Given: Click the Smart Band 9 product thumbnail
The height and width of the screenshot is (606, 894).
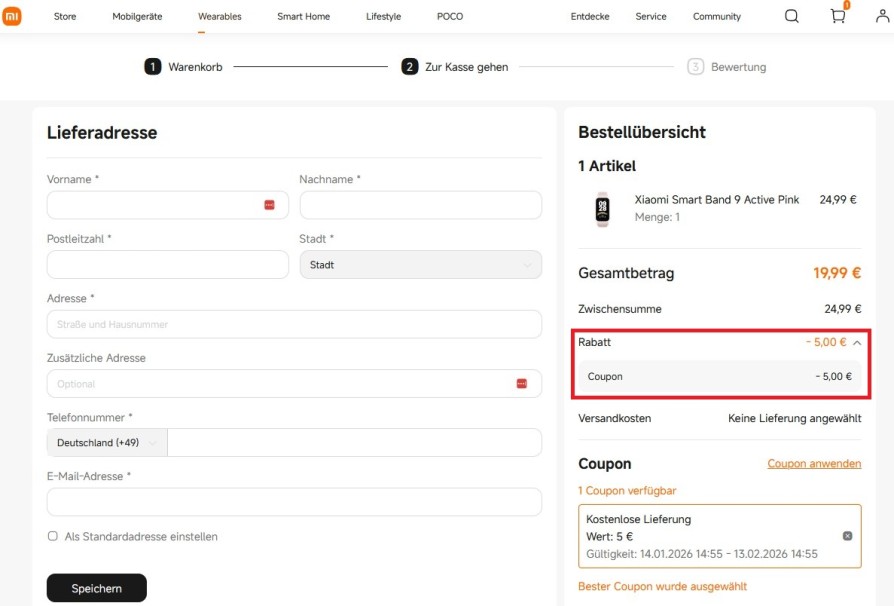Looking at the screenshot, I should [602, 208].
